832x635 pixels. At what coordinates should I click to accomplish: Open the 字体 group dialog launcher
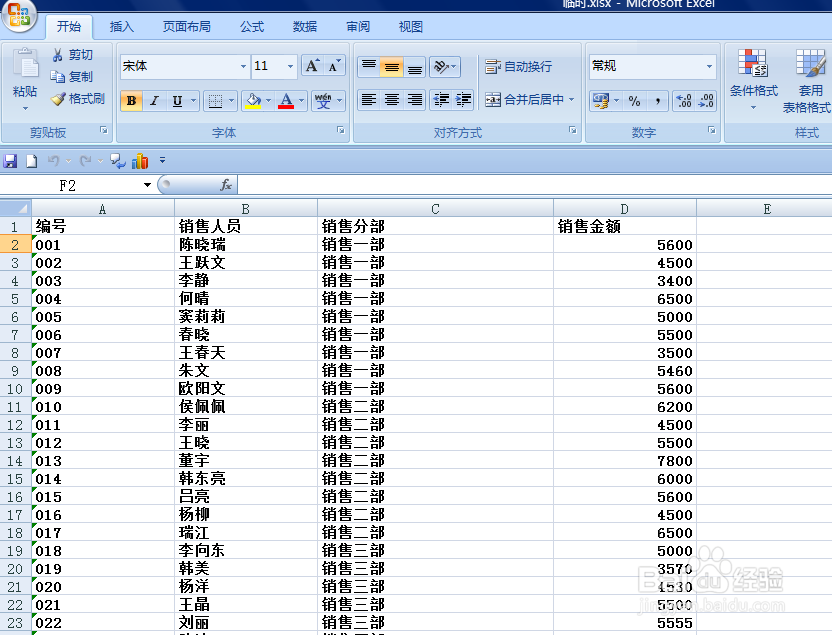point(341,130)
